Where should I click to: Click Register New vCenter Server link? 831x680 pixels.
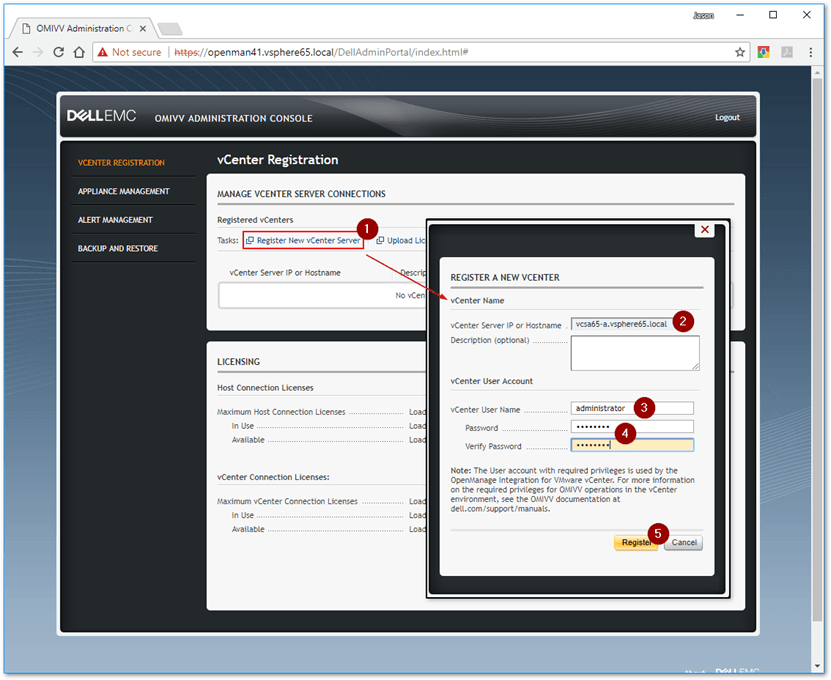[x=303, y=241]
